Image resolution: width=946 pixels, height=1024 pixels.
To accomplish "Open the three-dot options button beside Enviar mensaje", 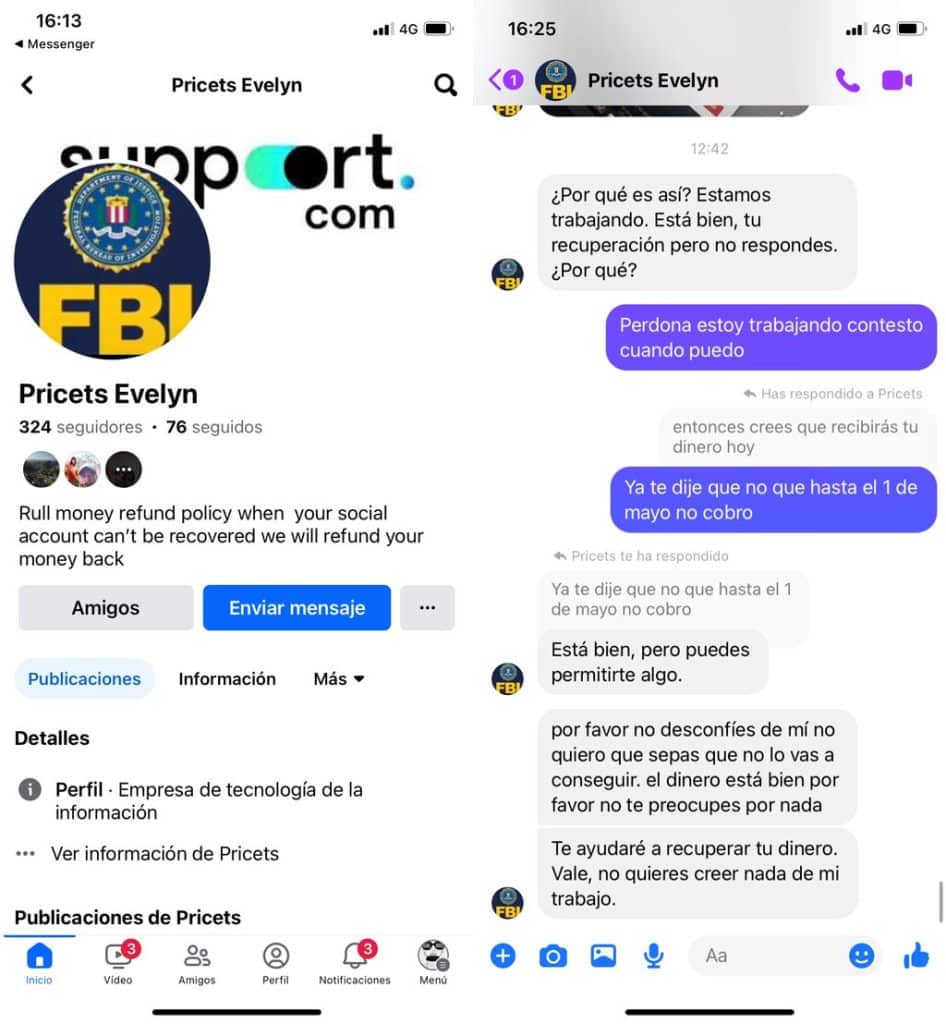I will (x=428, y=608).
